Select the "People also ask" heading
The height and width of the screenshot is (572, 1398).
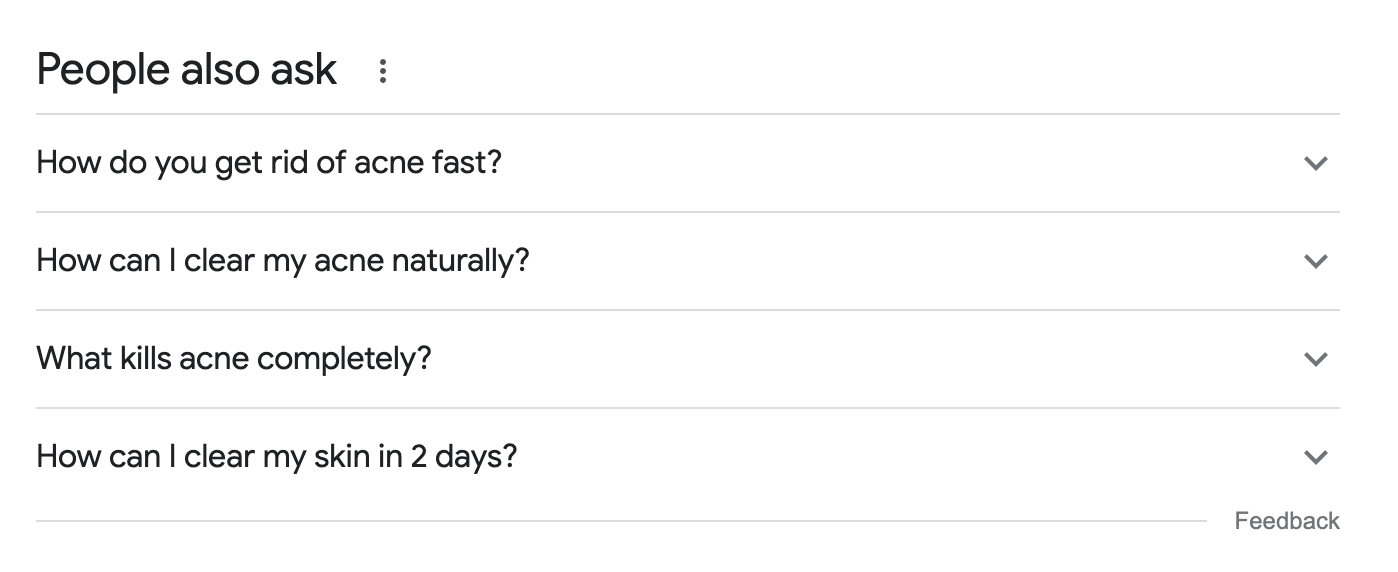coord(187,71)
